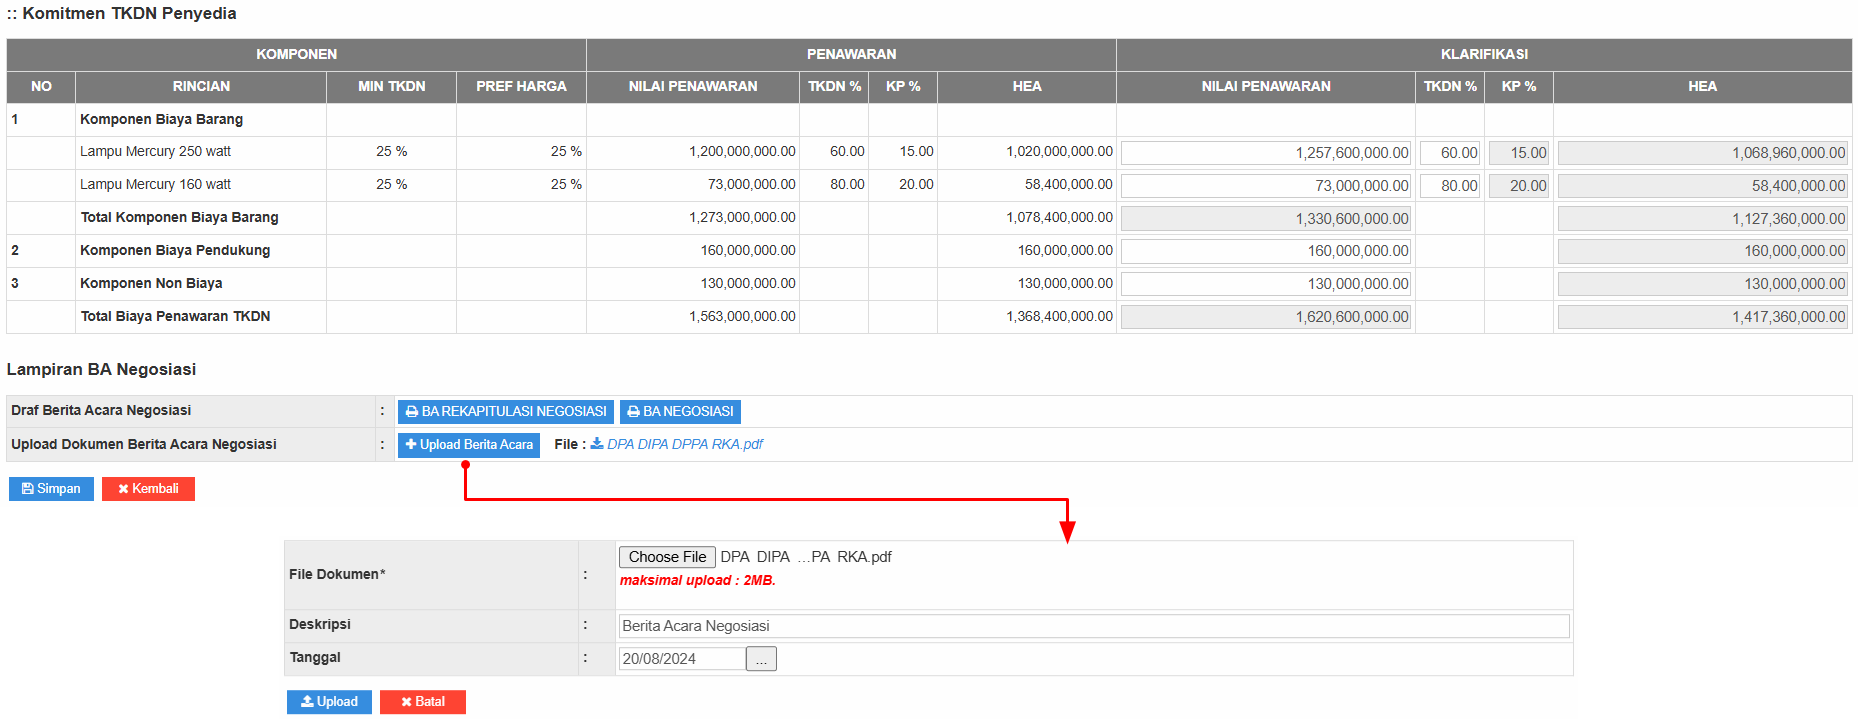The image size is (1858, 719).
Task: Edit klarifikasi TKDN % for Lampu Mercury 160 watt
Action: (1449, 186)
